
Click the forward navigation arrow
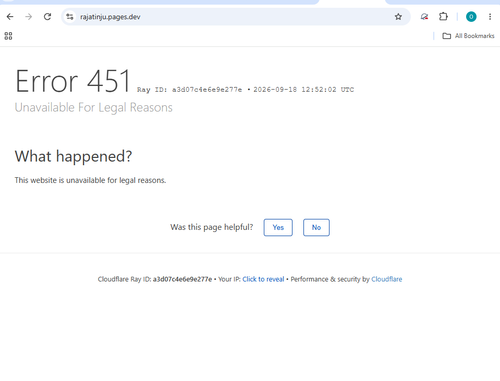(29, 17)
